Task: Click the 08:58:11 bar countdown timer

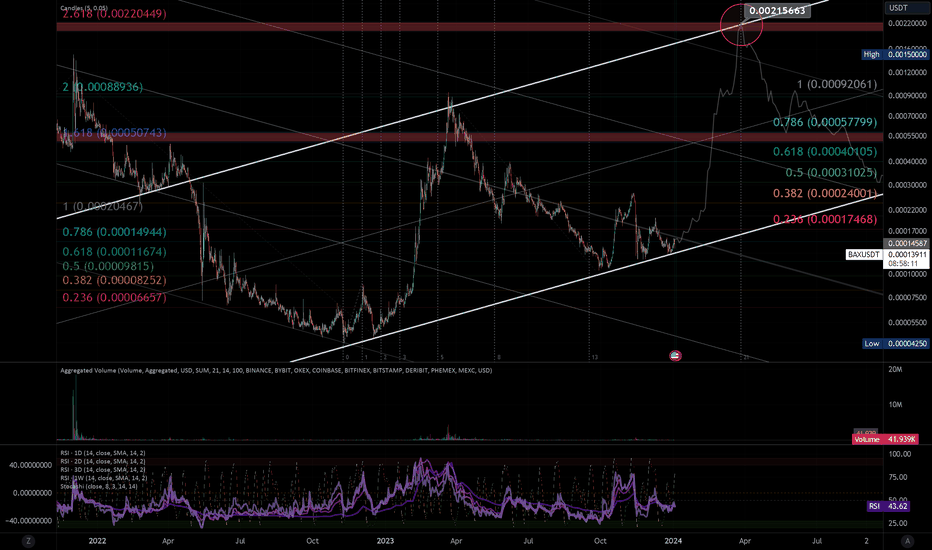Action: (x=903, y=263)
